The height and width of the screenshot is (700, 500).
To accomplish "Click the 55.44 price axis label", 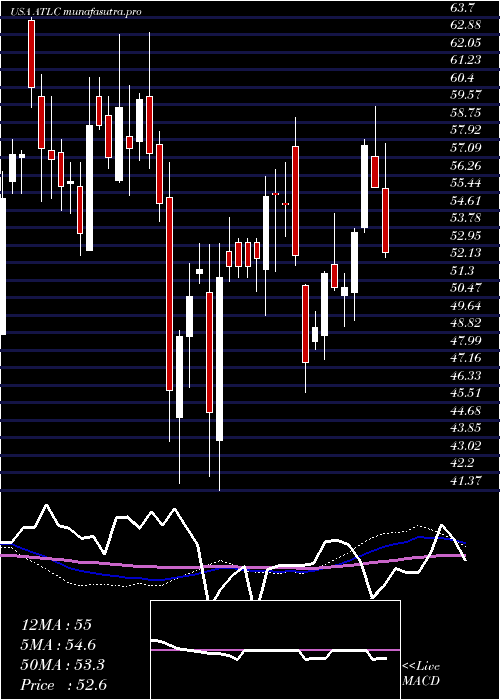I will [466, 183].
